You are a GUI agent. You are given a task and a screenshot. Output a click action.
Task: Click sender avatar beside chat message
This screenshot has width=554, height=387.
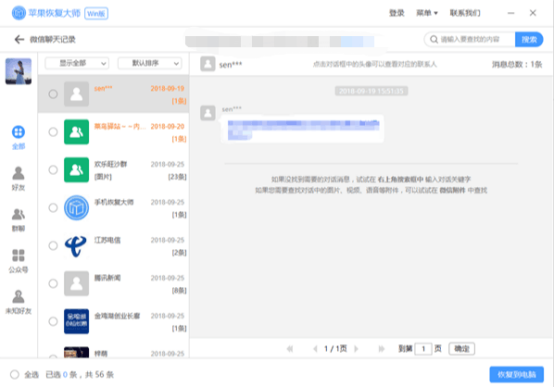tap(208, 113)
